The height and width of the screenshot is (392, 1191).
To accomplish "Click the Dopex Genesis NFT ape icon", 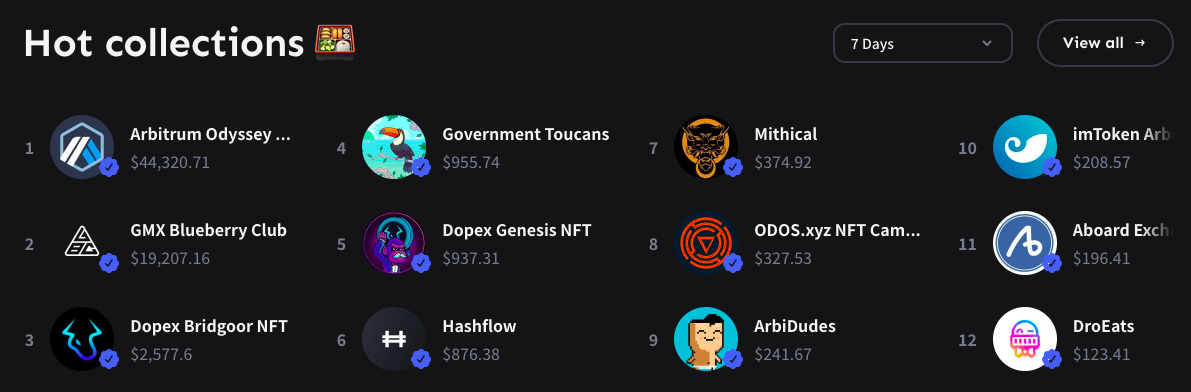I will click(x=394, y=243).
